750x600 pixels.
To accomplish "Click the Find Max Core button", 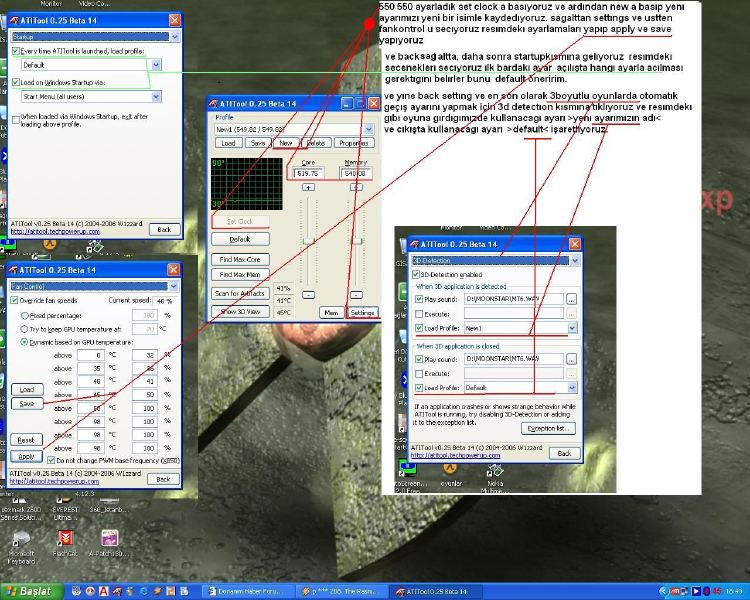I will point(240,259).
